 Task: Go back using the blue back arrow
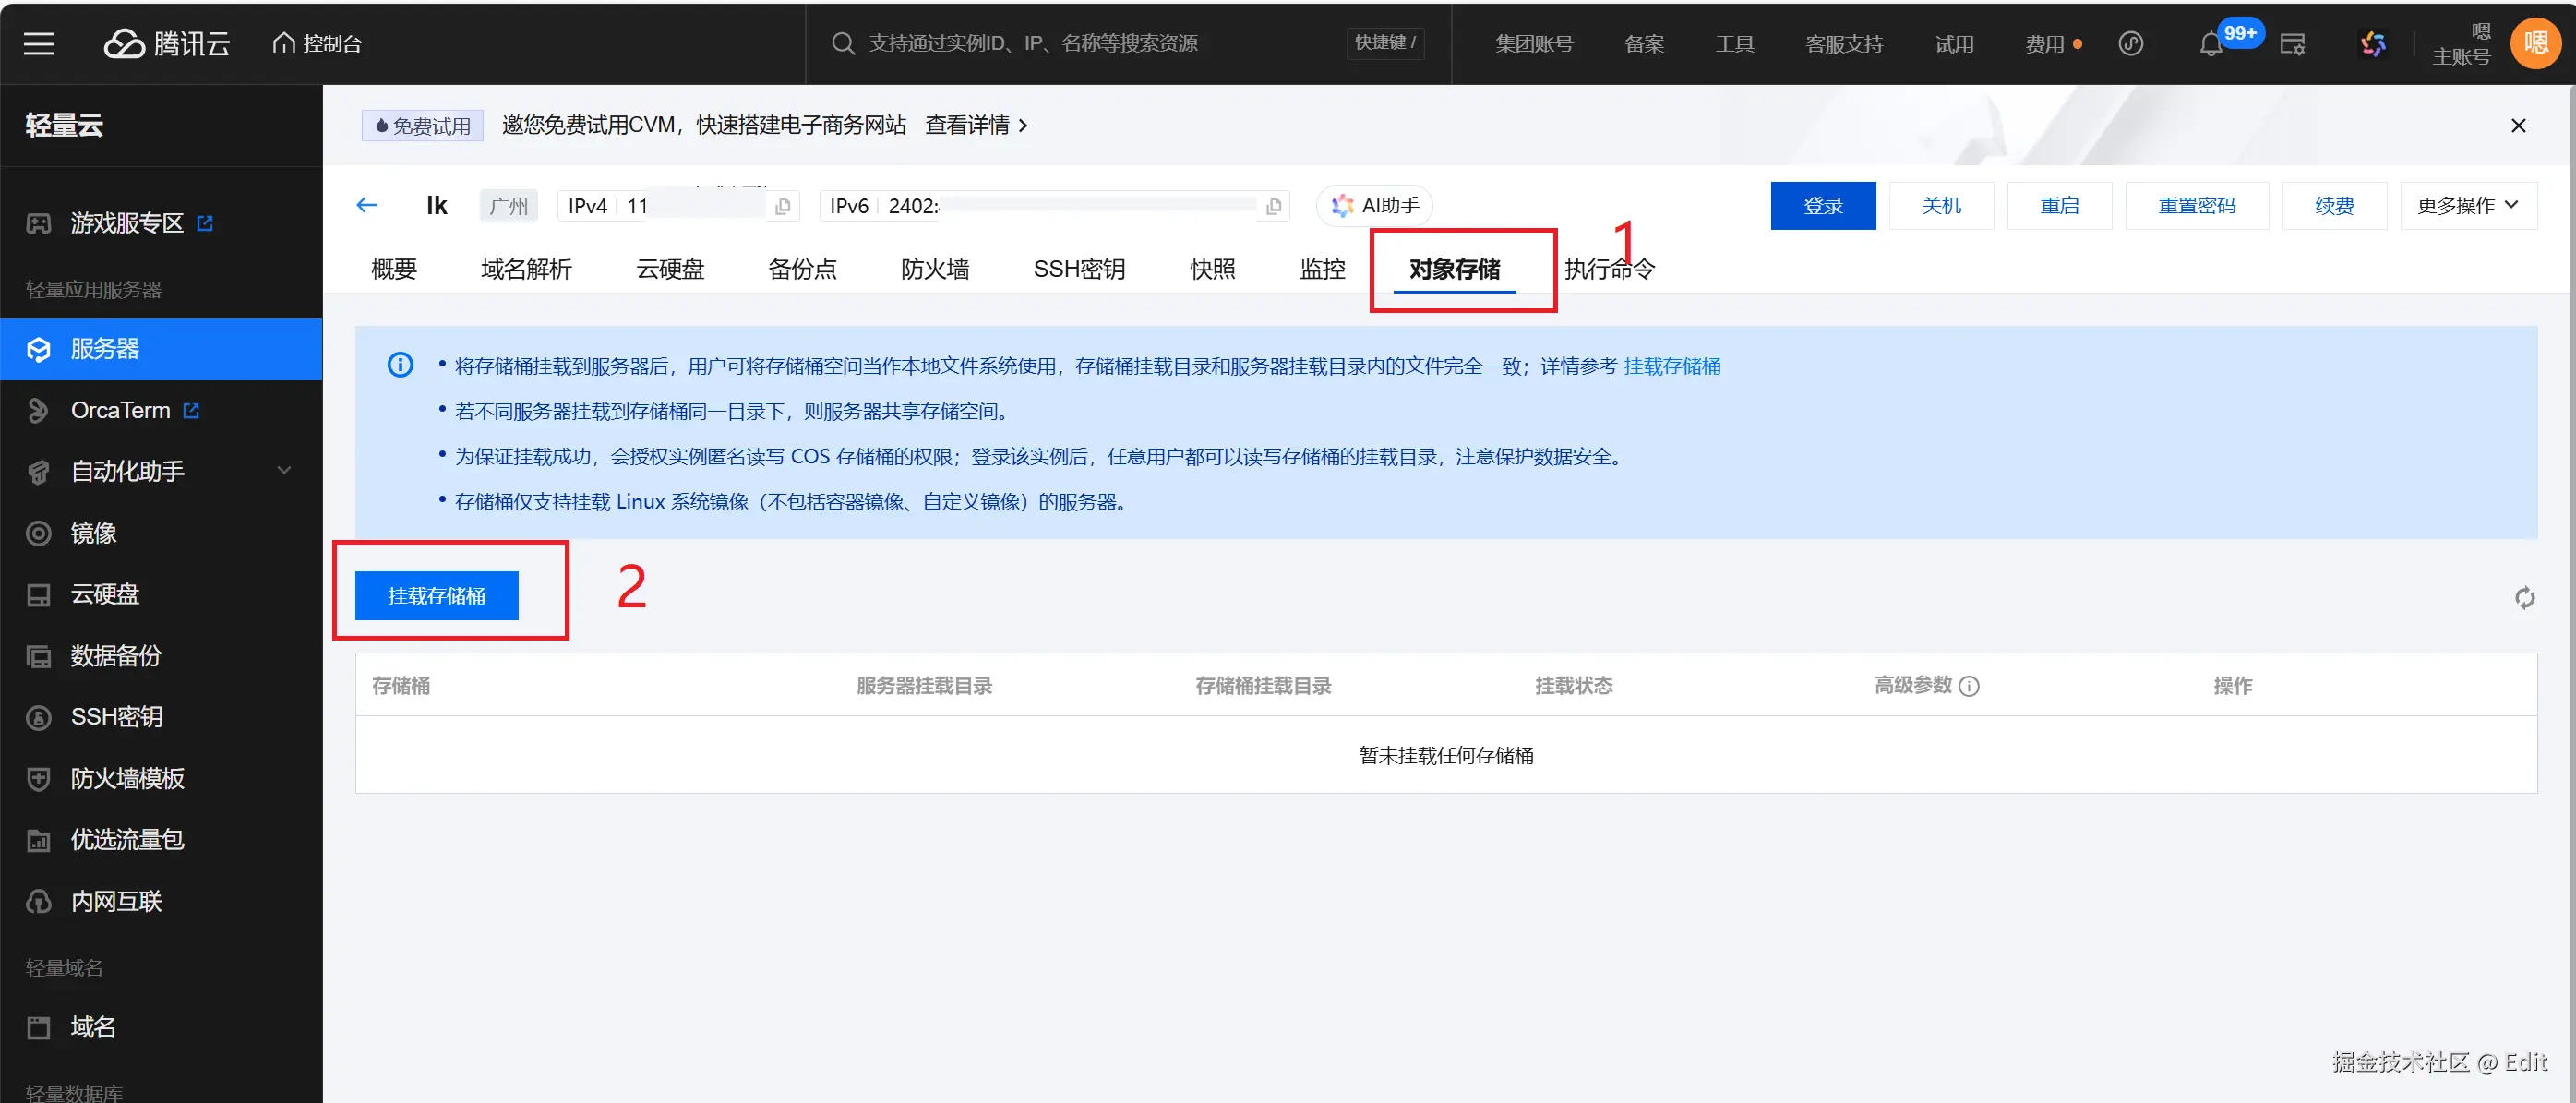tap(366, 204)
